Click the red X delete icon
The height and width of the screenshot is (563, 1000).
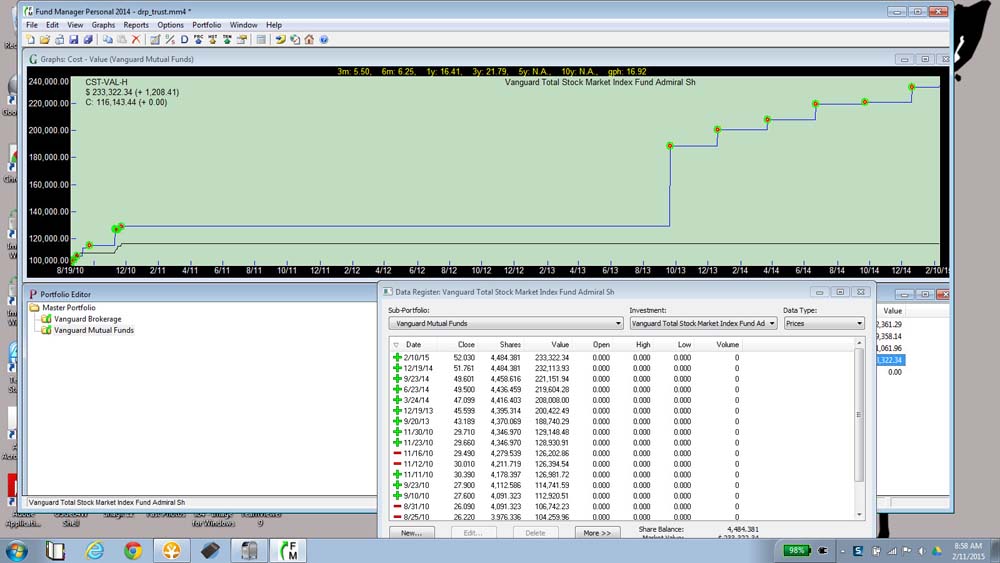click(136, 40)
